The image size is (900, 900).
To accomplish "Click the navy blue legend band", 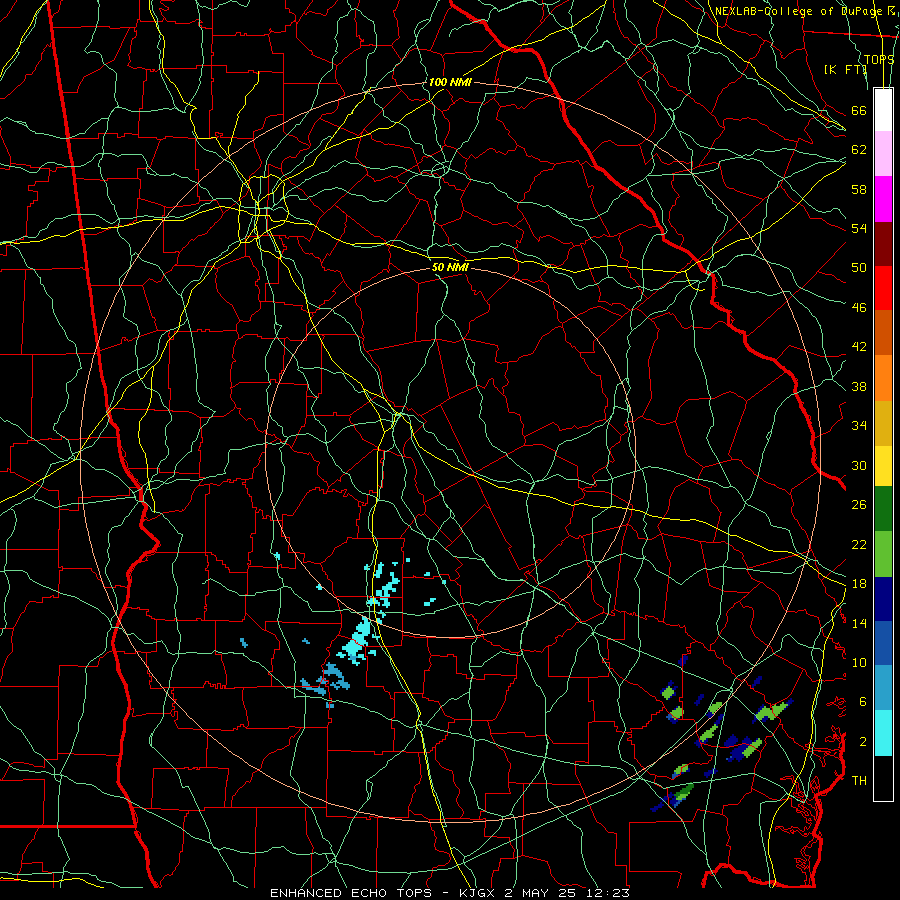I will pos(883,599).
